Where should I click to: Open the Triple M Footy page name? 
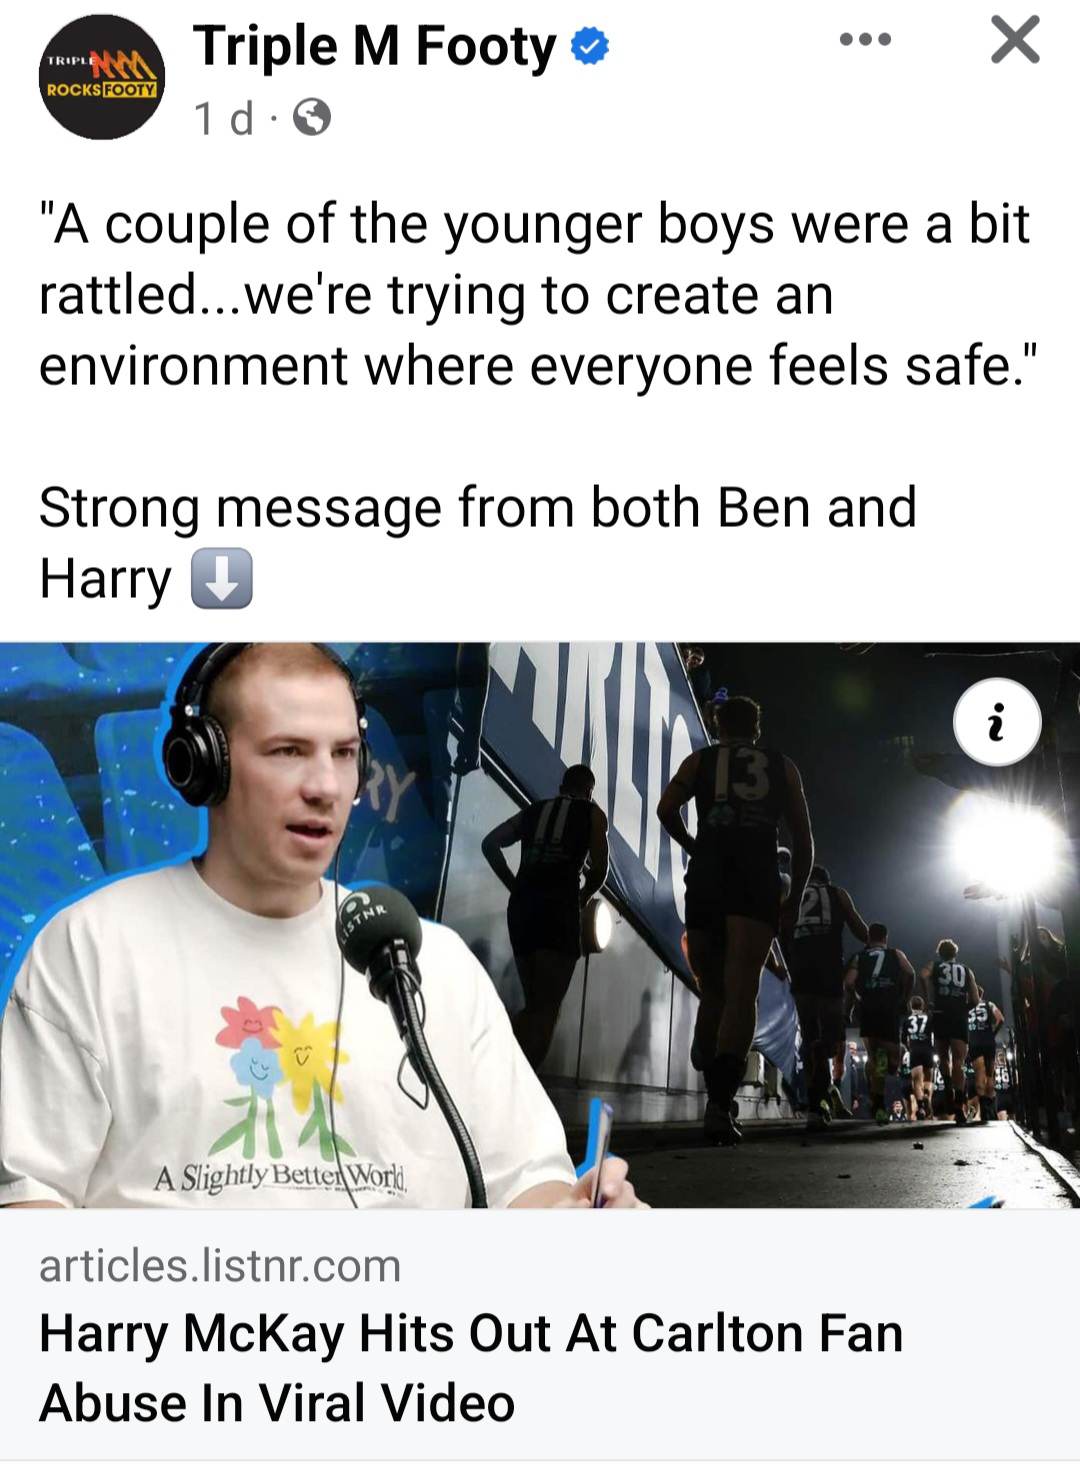click(375, 47)
